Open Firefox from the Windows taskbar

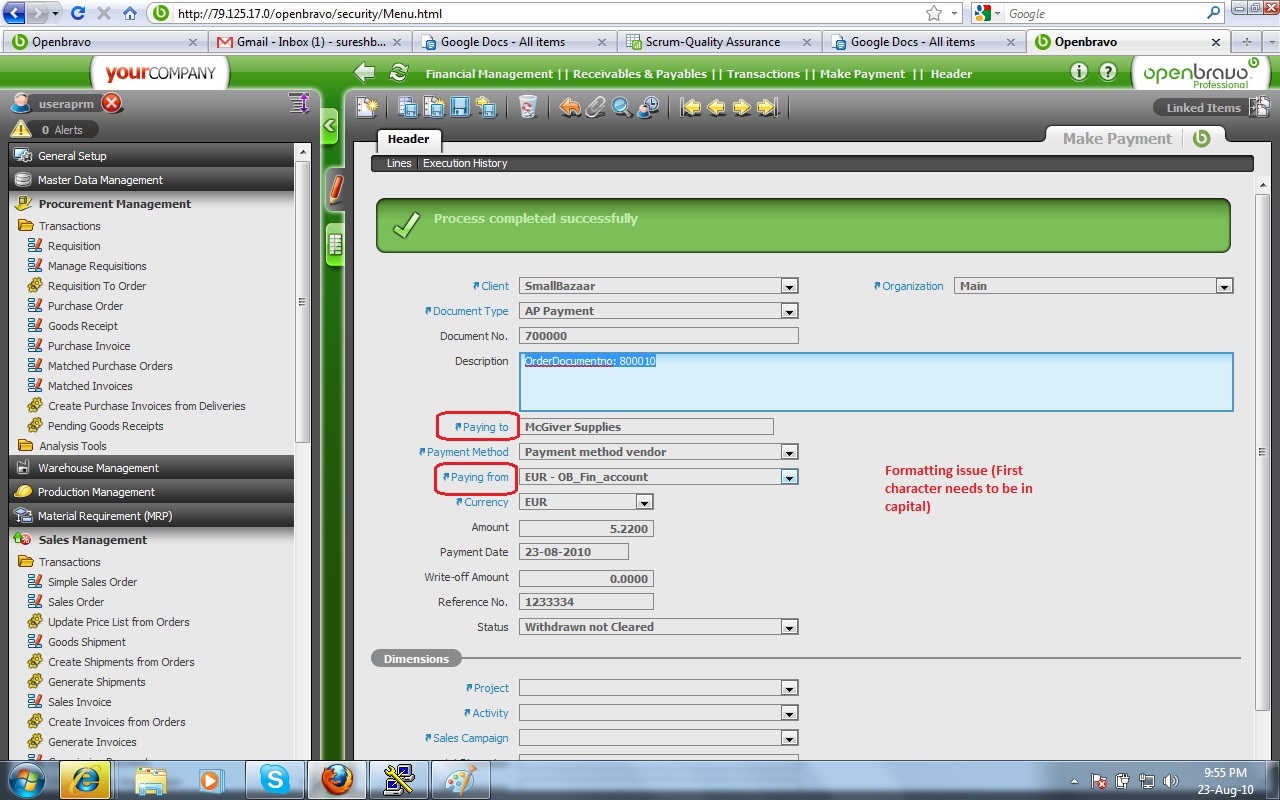point(336,779)
